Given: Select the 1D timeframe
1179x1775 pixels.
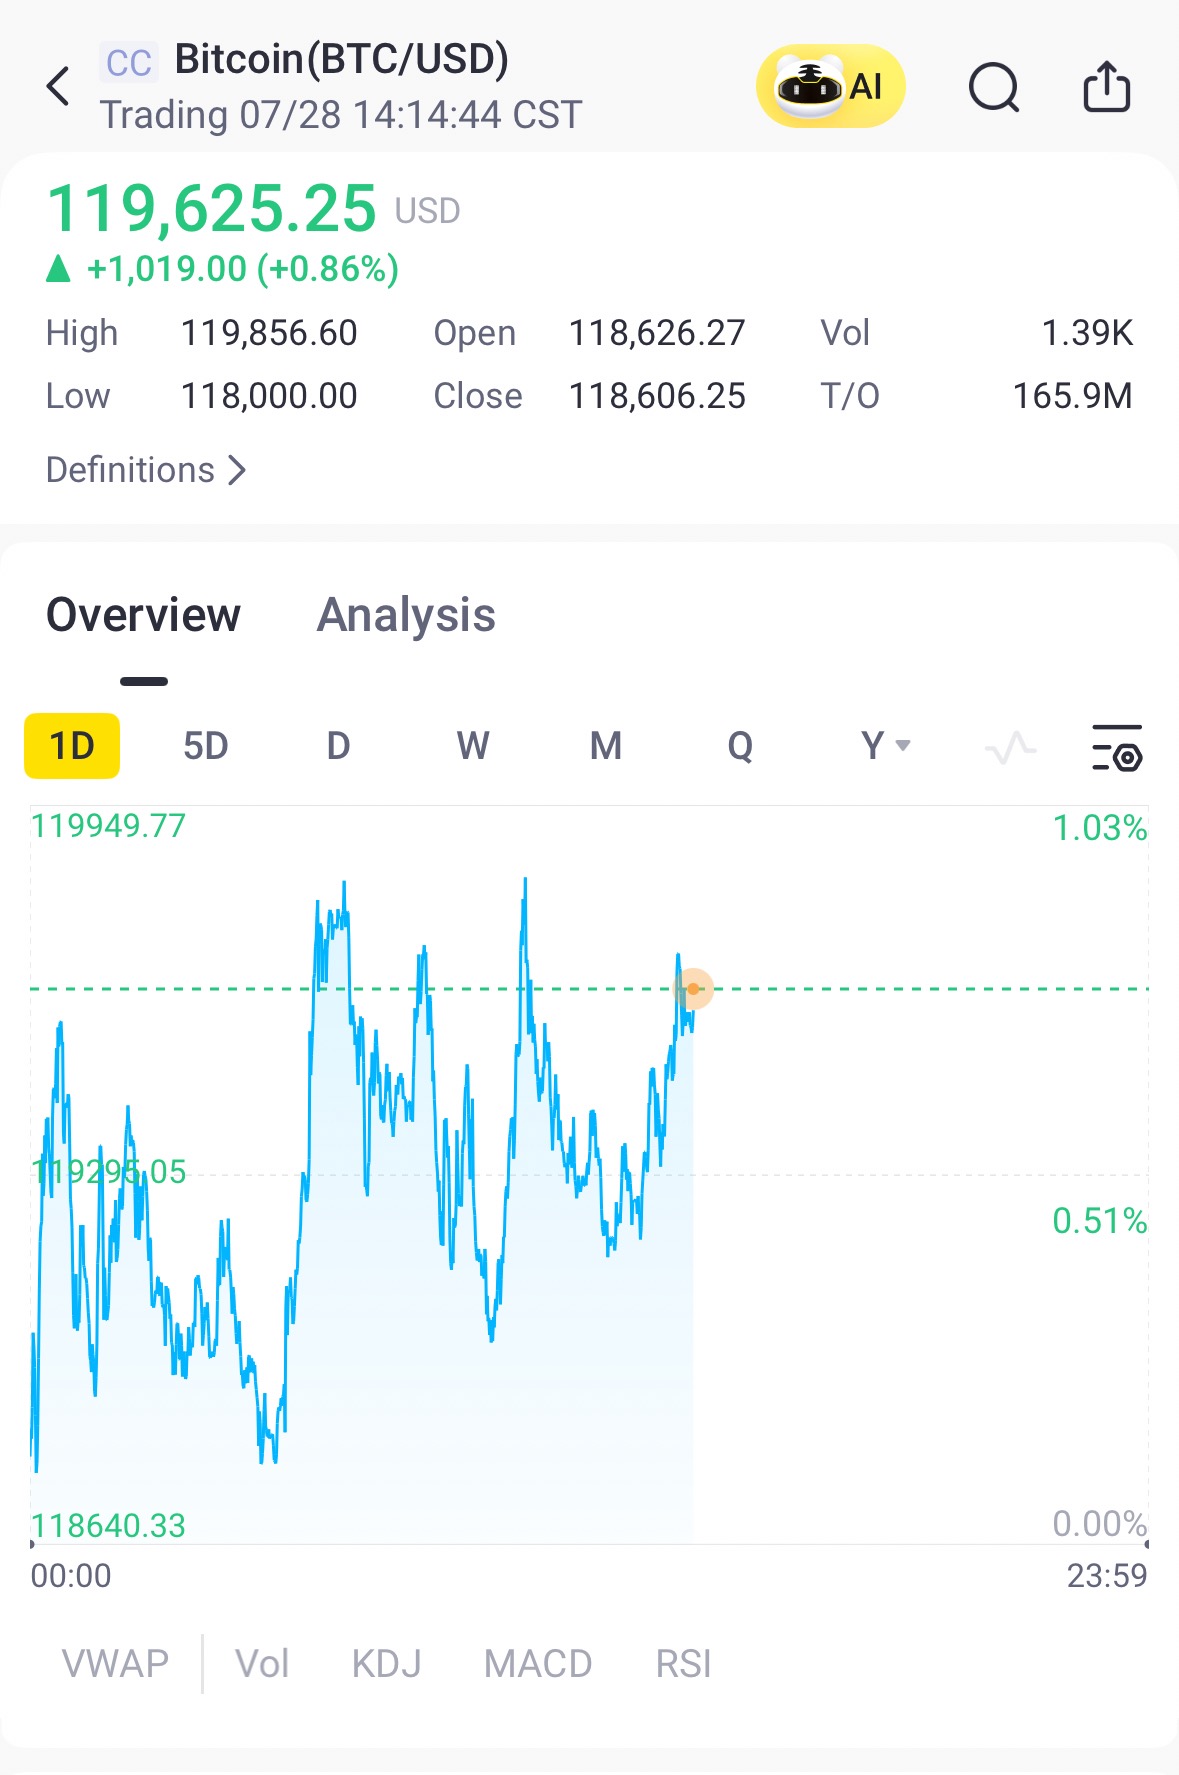Looking at the screenshot, I should click(x=72, y=746).
